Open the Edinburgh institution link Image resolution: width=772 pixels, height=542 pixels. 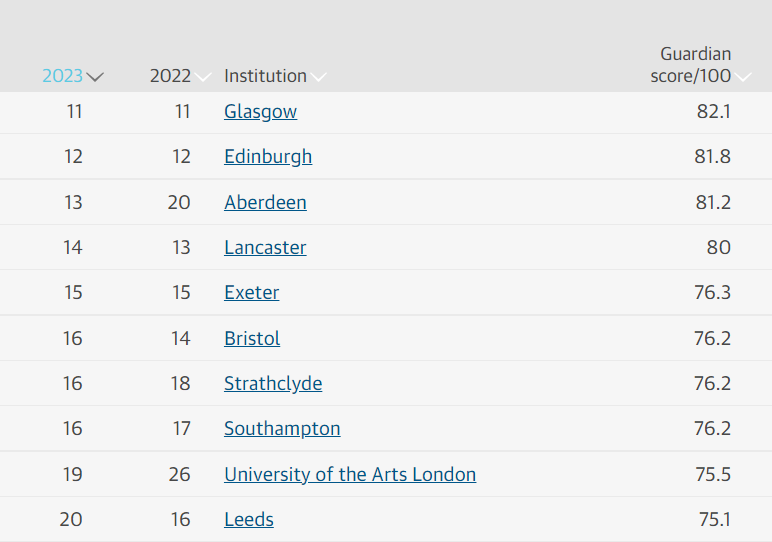(268, 157)
